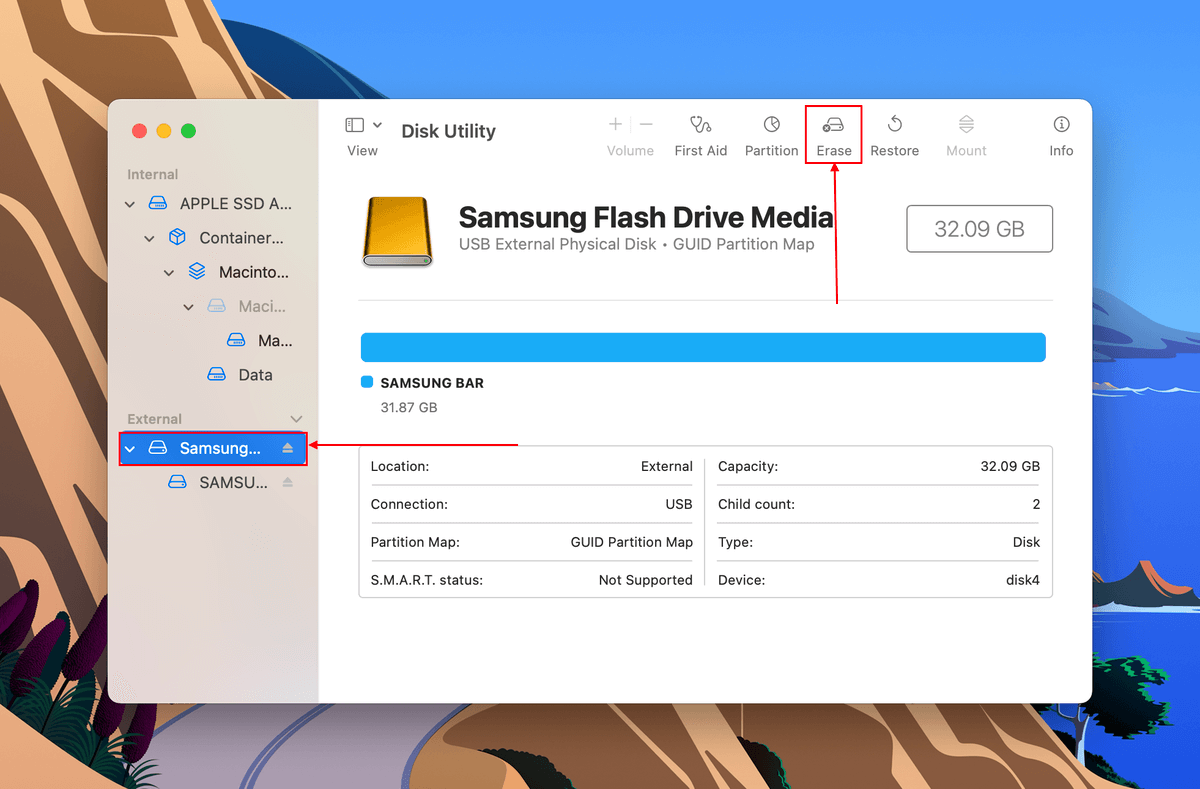Run First Aid on the disk
Image resolution: width=1200 pixels, height=789 pixels.
[x=701, y=135]
